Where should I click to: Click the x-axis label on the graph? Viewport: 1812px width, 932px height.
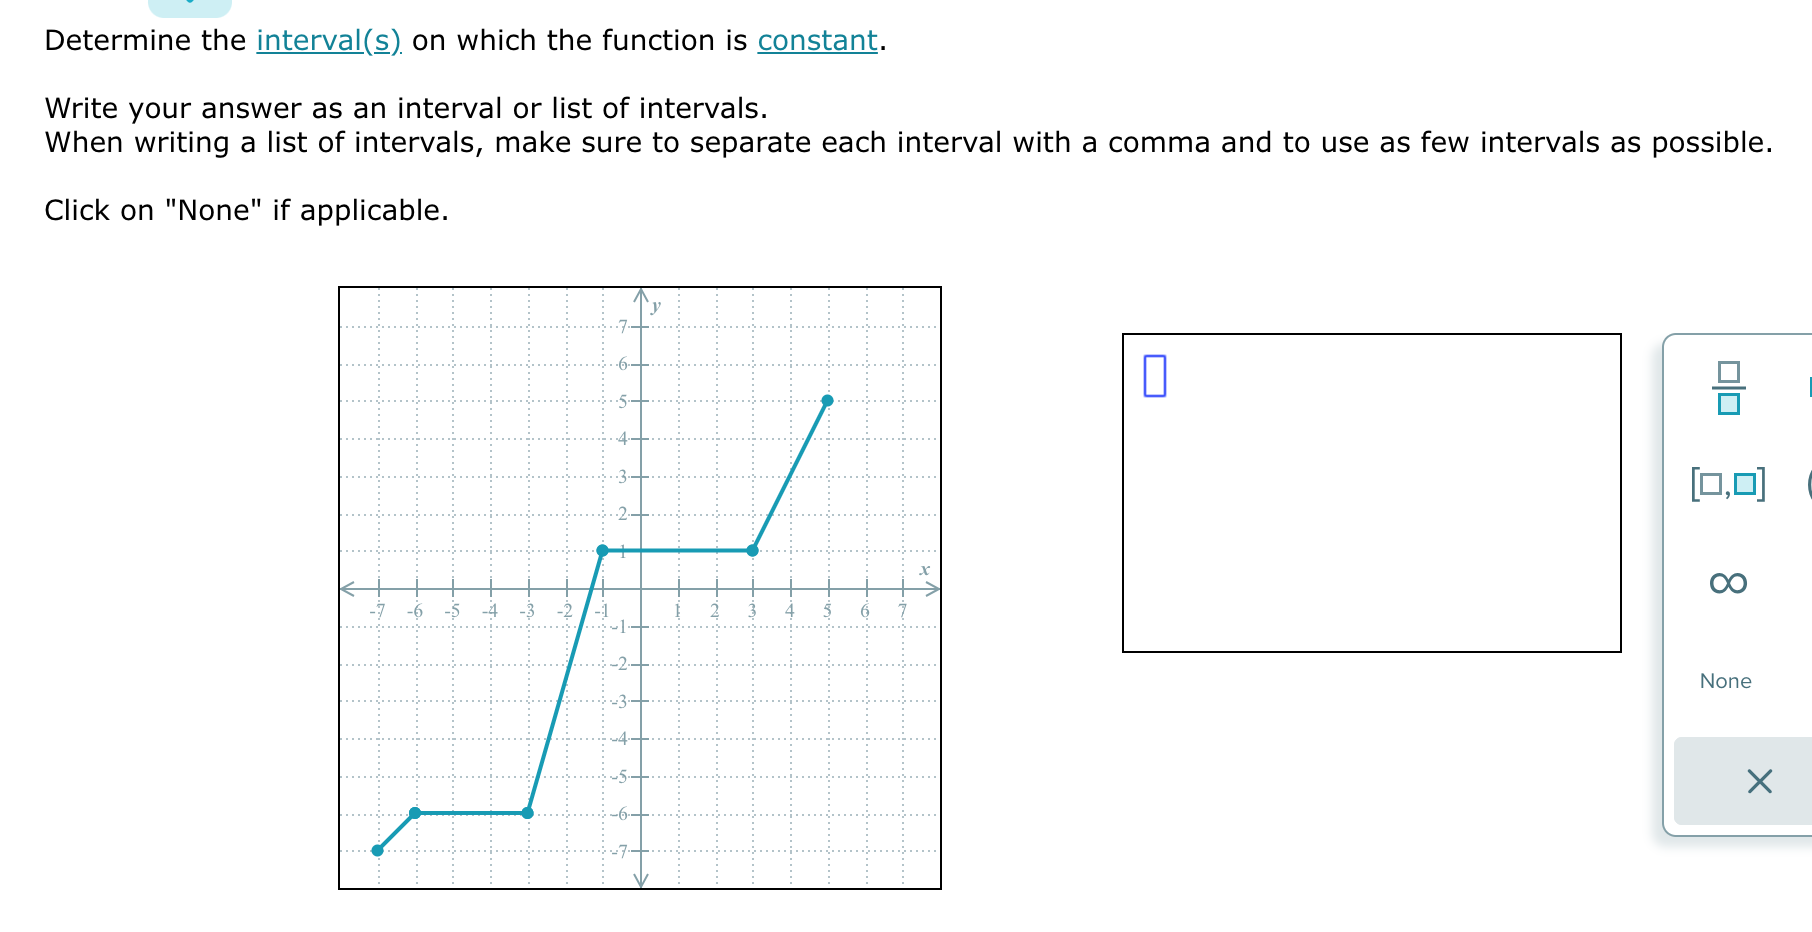pos(924,570)
